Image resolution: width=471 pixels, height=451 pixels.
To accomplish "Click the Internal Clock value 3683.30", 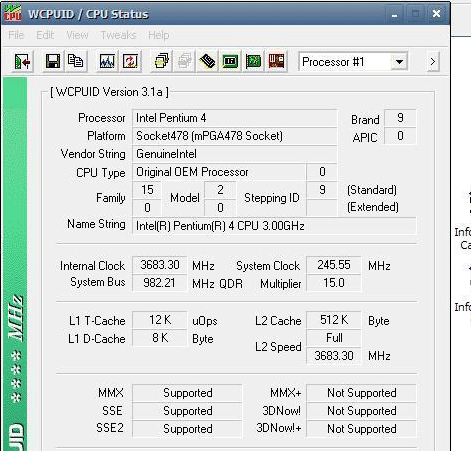I will coord(160,265).
